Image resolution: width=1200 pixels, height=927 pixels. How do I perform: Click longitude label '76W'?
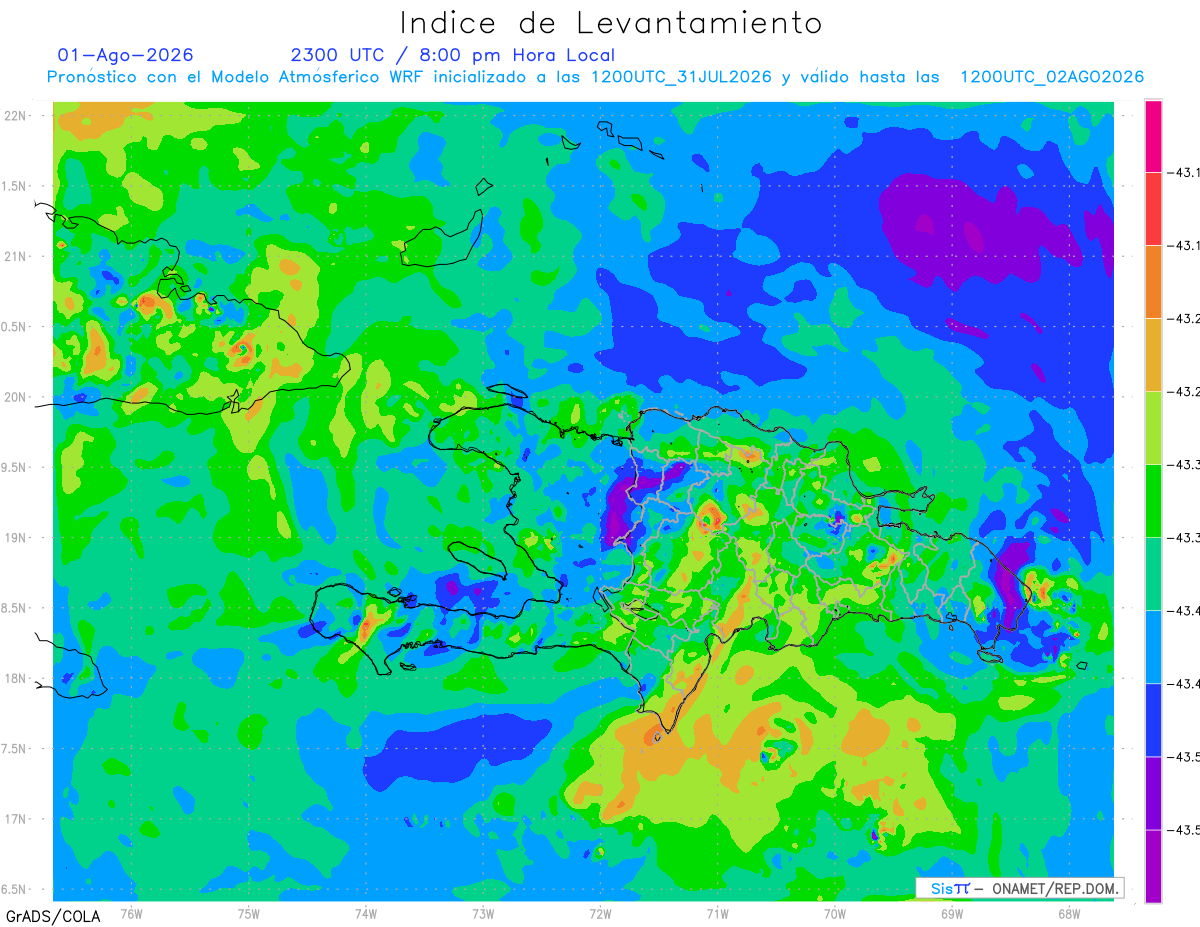click(x=131, y=913)
